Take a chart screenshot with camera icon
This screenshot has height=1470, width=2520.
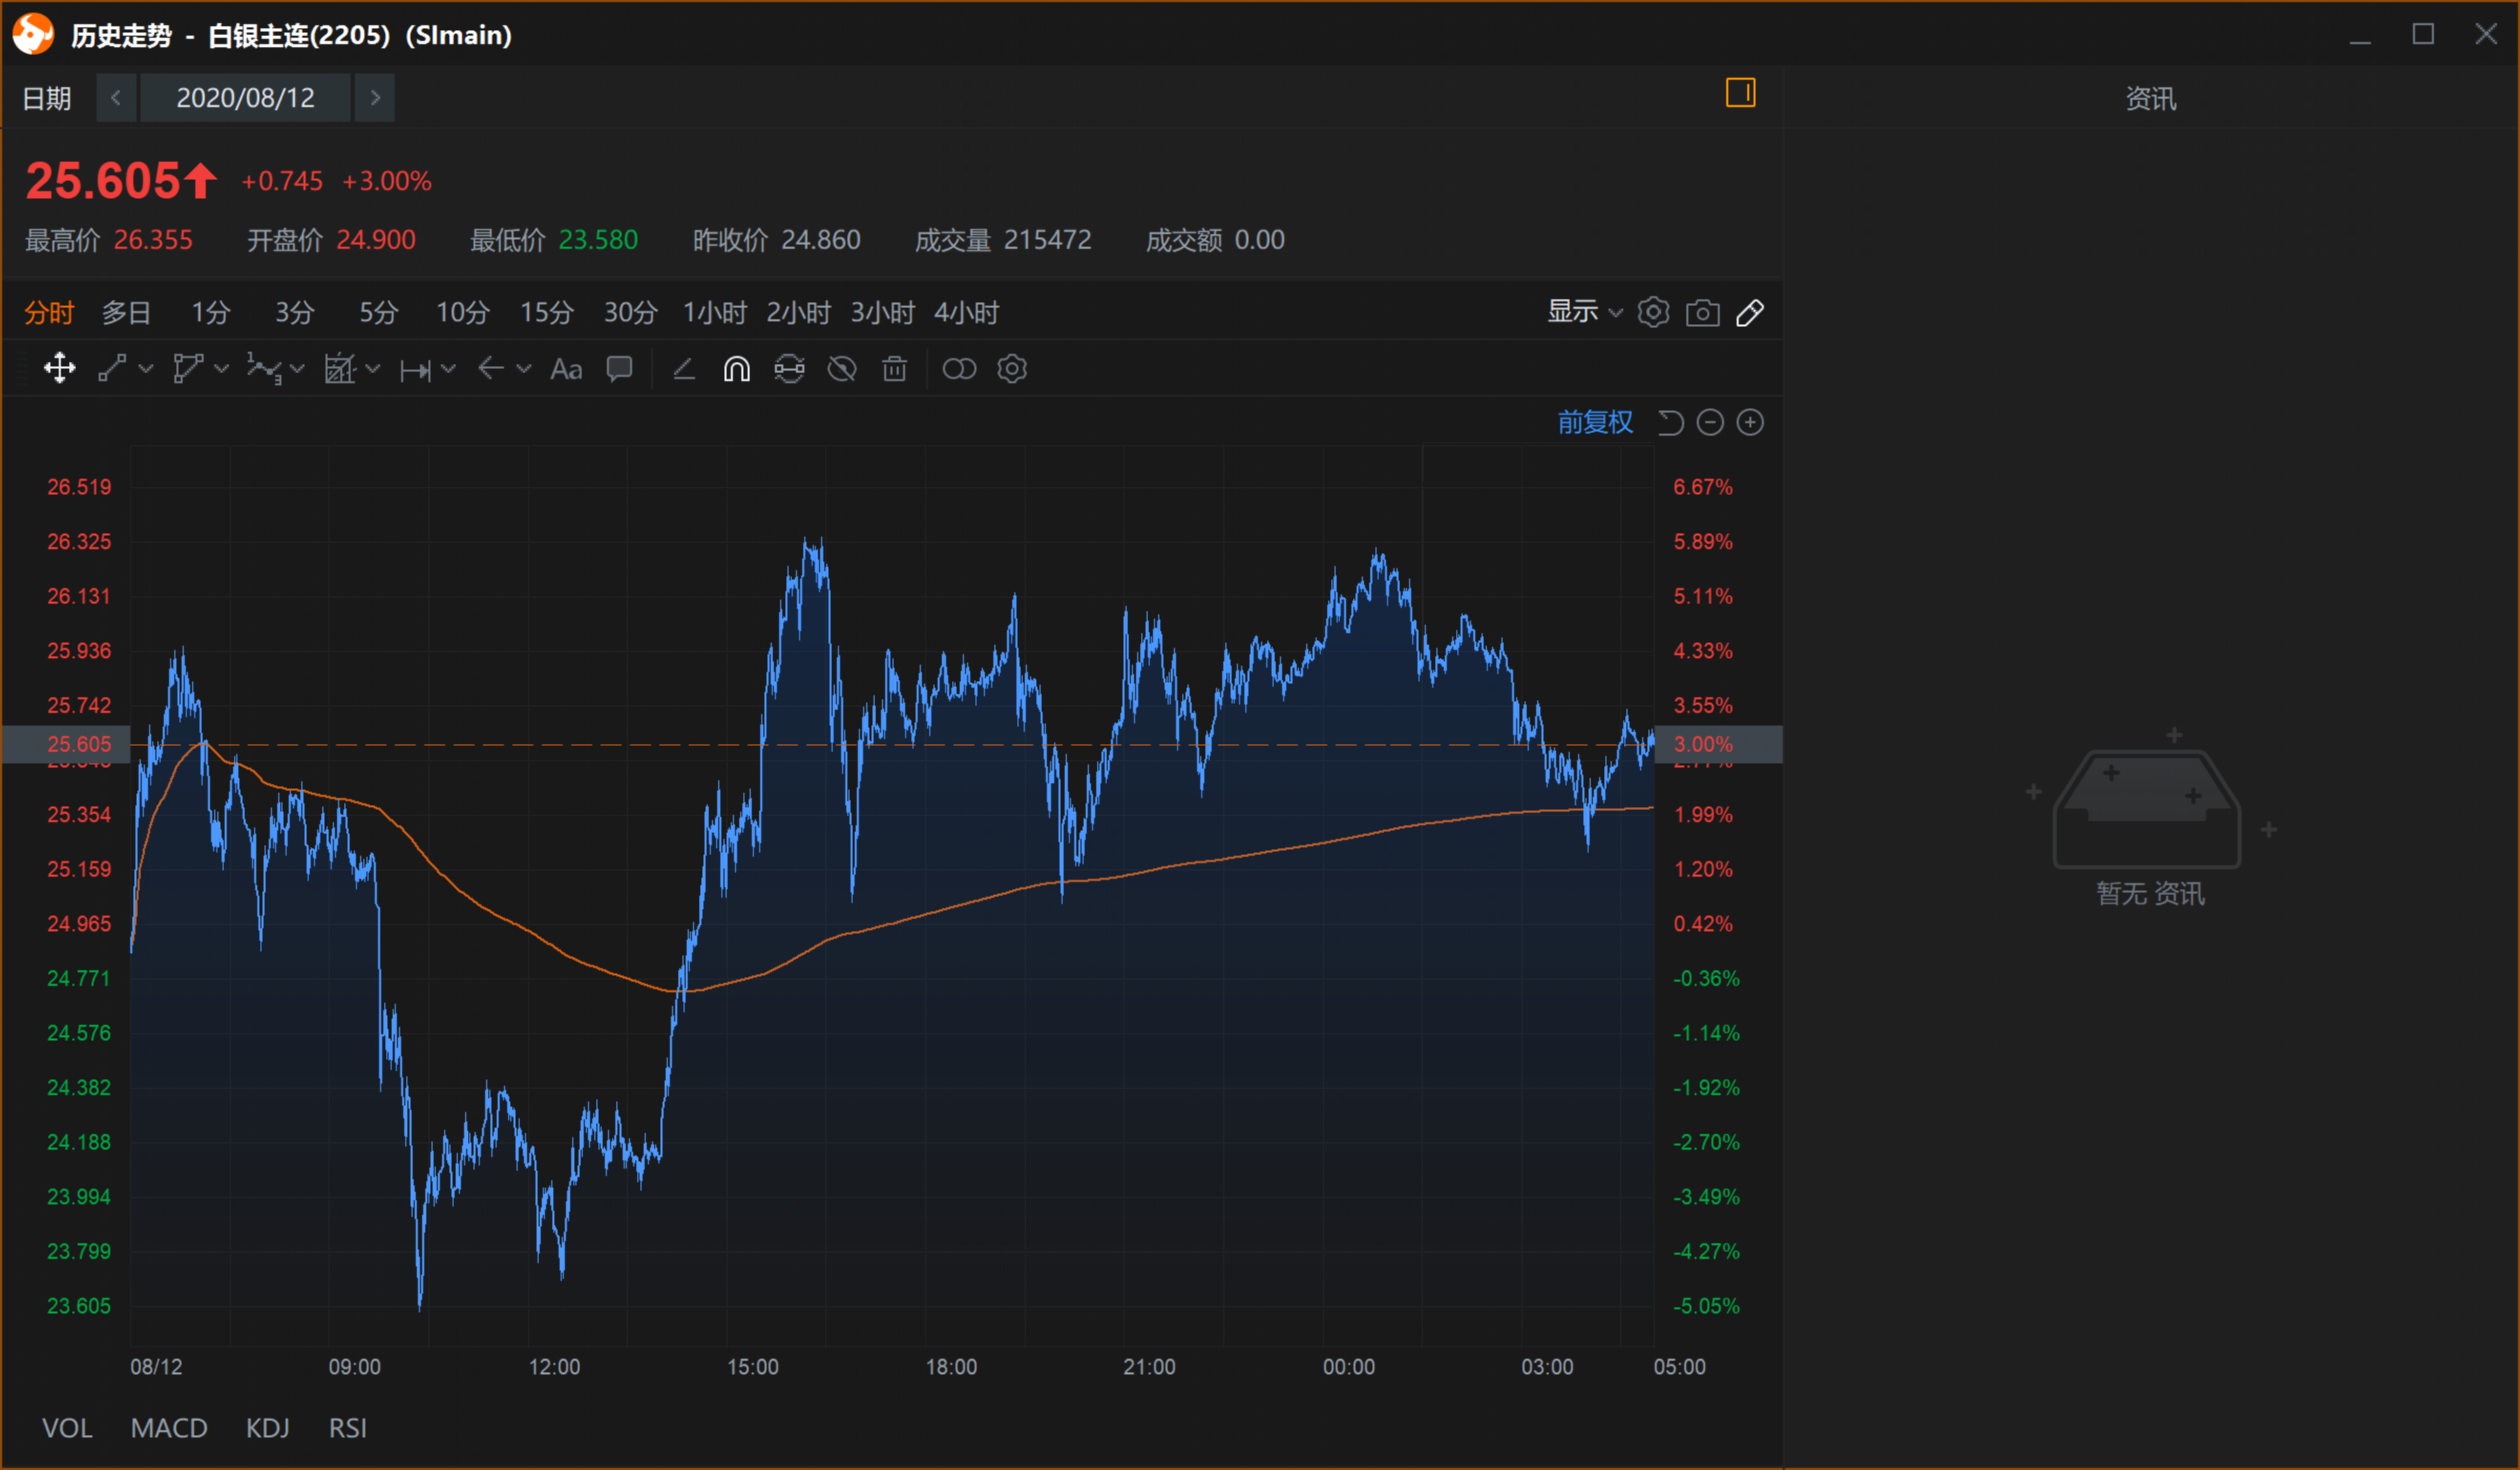click(1702, 313)
